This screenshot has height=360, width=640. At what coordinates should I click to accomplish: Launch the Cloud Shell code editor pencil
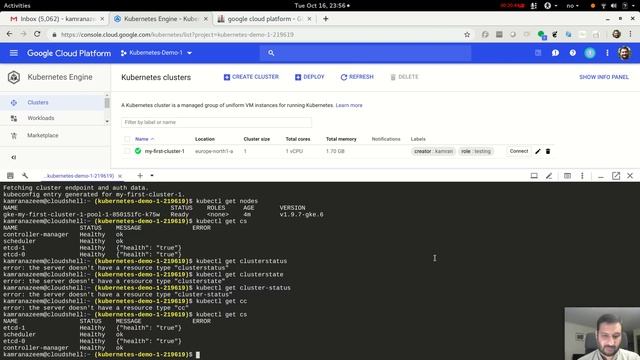click(x=549, y=176)
